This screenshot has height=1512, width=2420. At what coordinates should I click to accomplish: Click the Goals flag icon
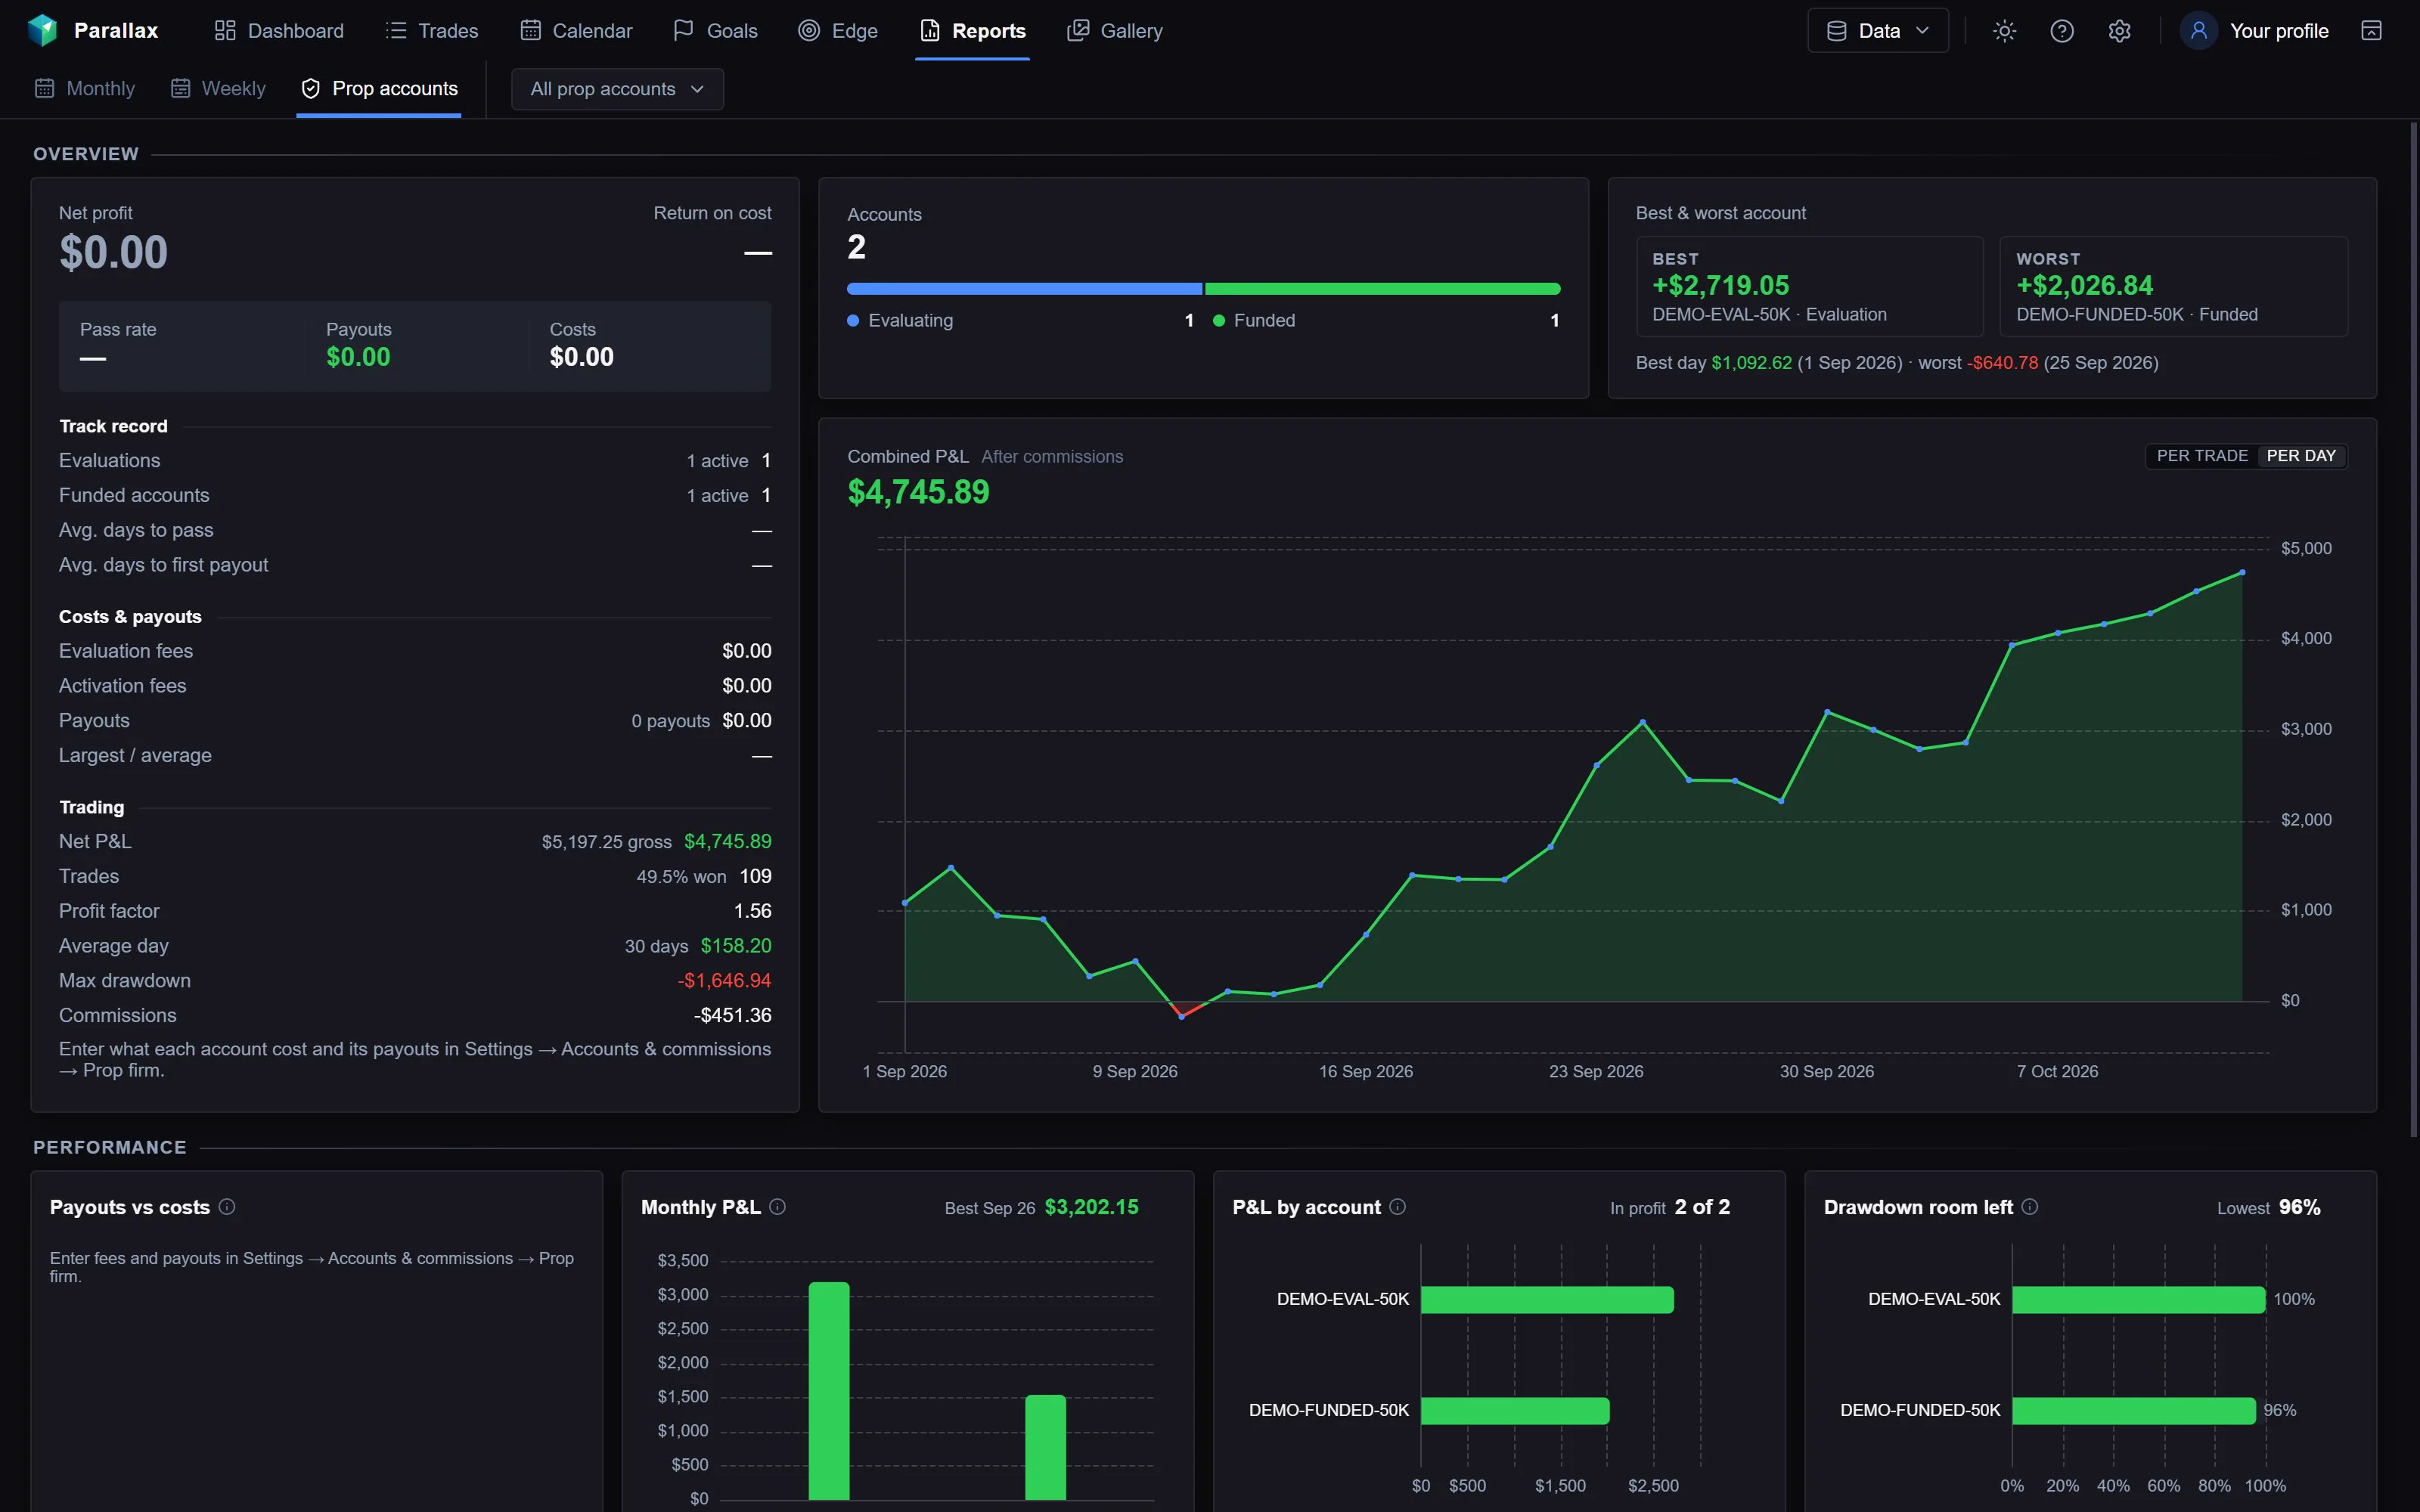point(684,31)
